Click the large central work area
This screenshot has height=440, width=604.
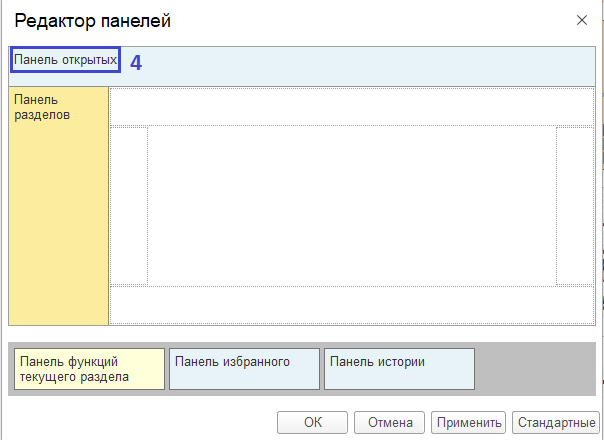click(x=350, y=205)
